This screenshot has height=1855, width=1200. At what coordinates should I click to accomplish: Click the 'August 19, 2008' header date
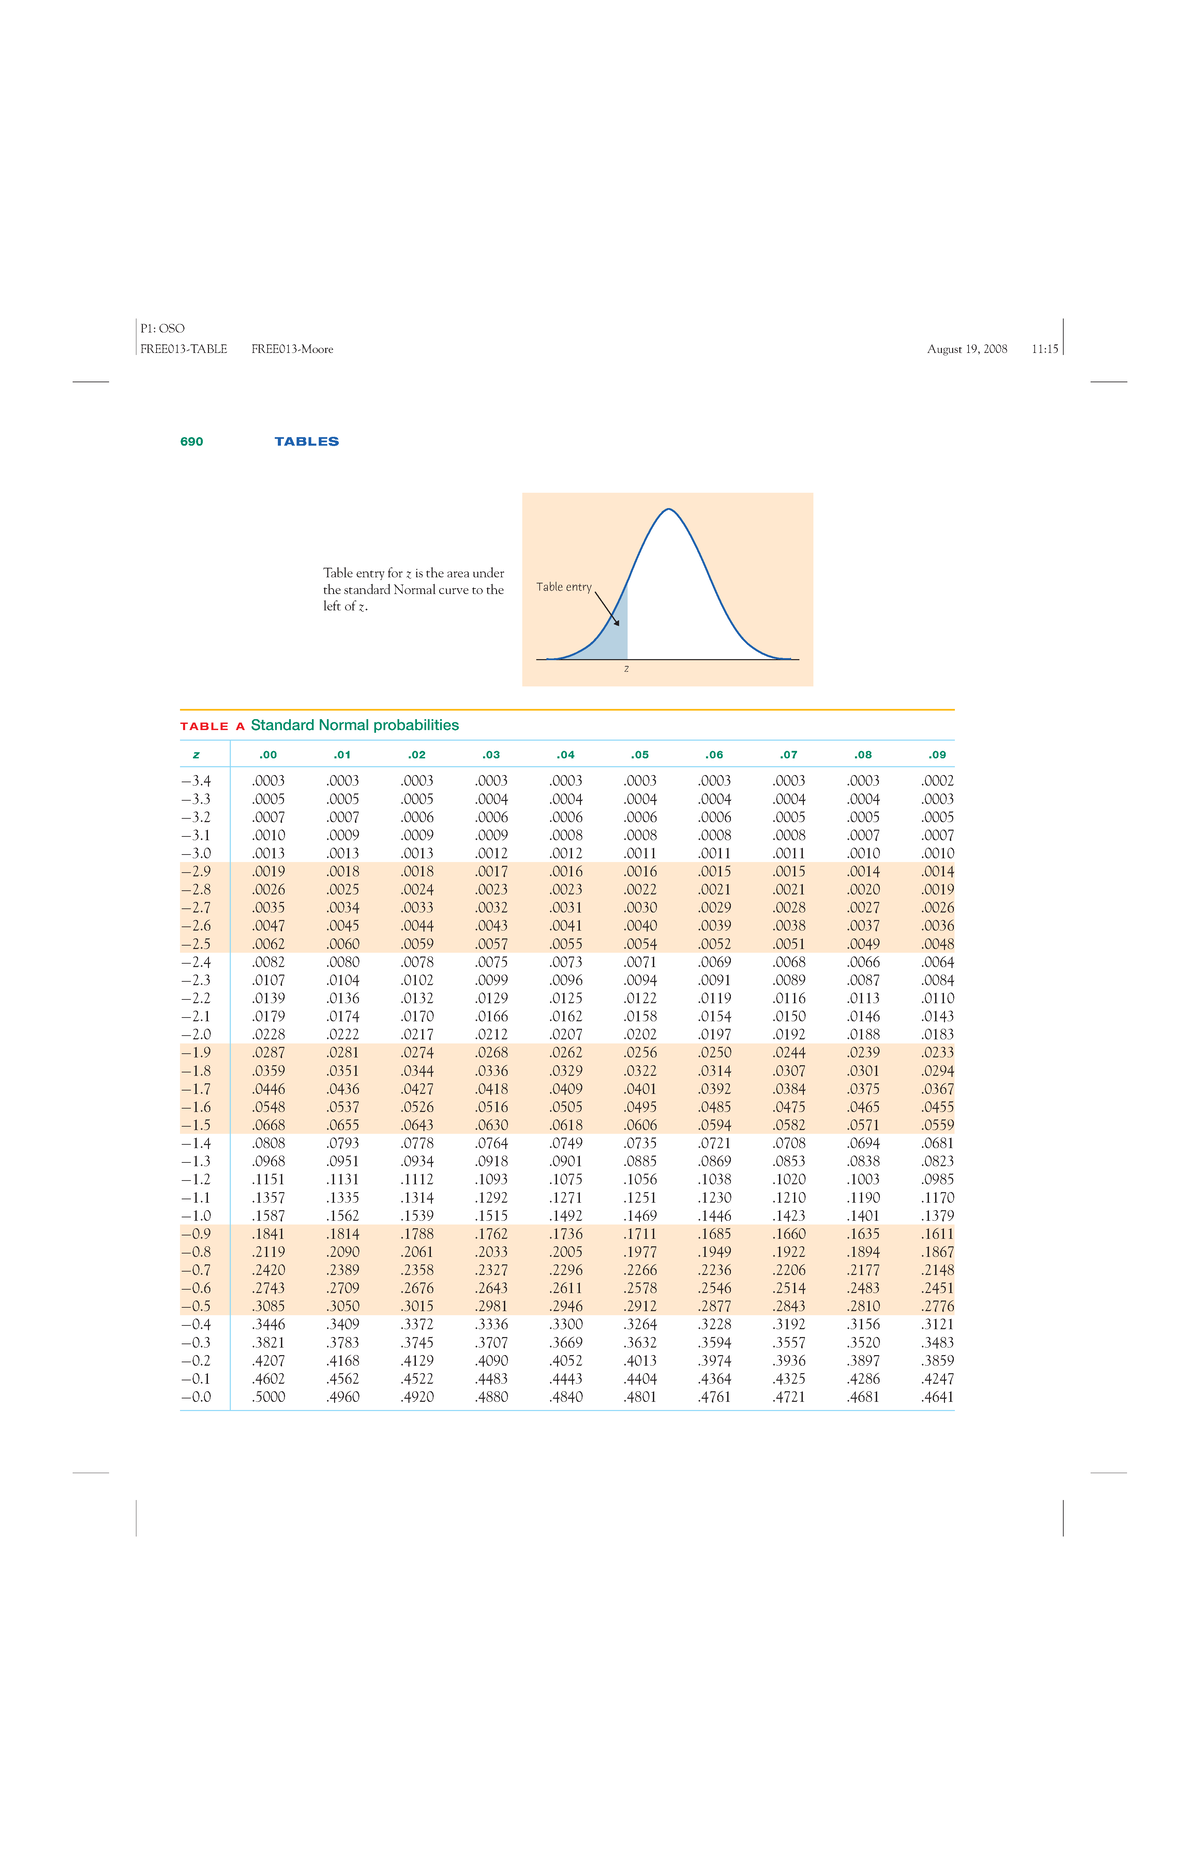[967, 349]
